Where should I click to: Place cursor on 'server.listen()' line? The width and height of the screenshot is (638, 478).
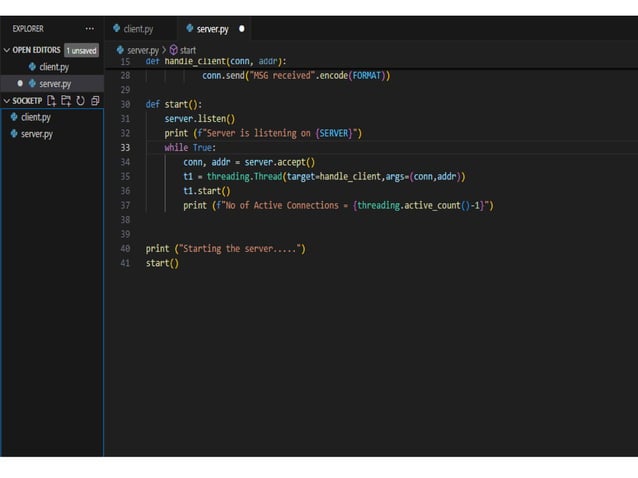pos(200,119)
